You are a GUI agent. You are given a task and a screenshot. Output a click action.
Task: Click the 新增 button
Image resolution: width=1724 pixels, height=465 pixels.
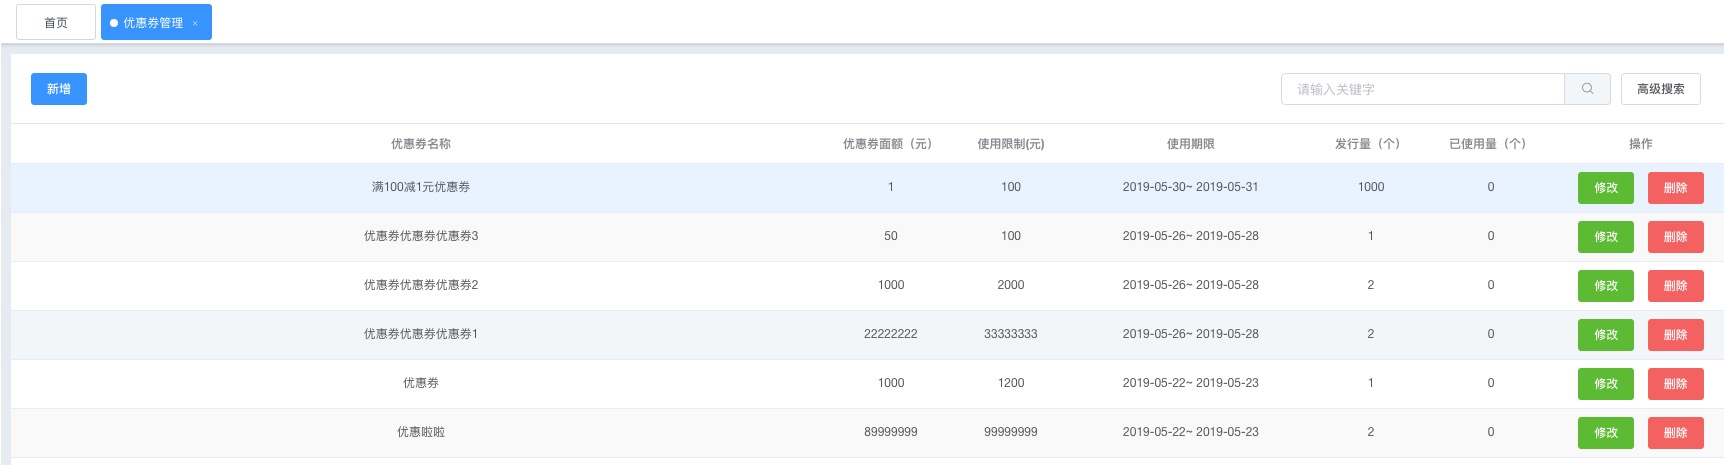click(59, 89)
